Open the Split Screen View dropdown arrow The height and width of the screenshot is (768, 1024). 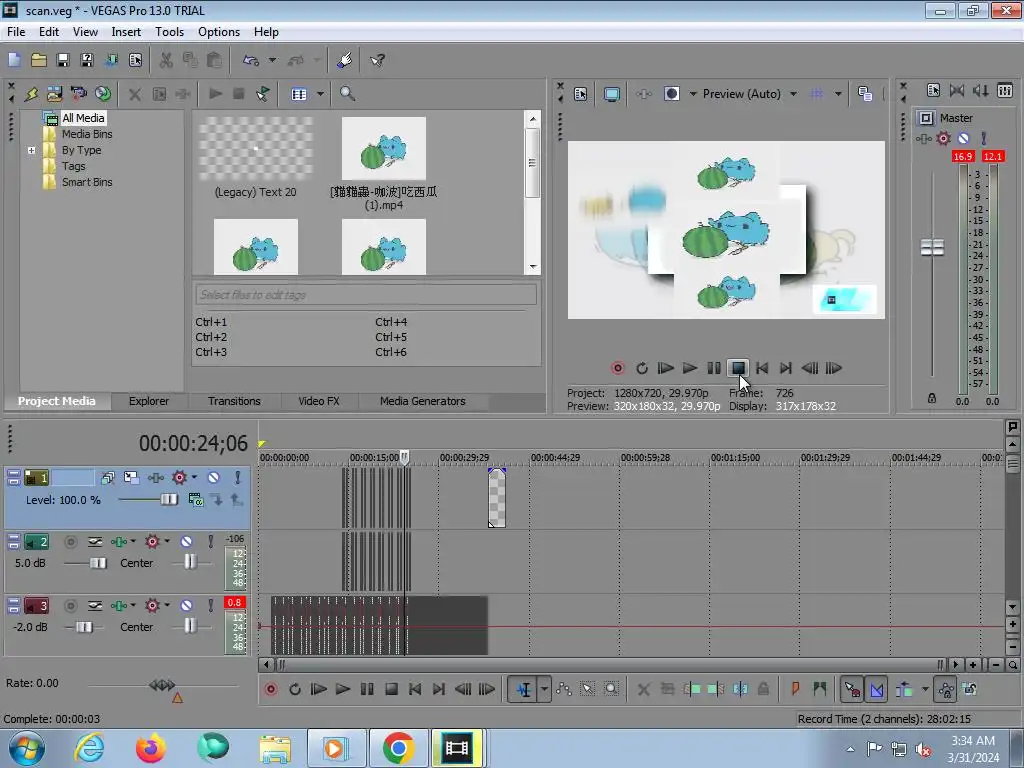693,94
